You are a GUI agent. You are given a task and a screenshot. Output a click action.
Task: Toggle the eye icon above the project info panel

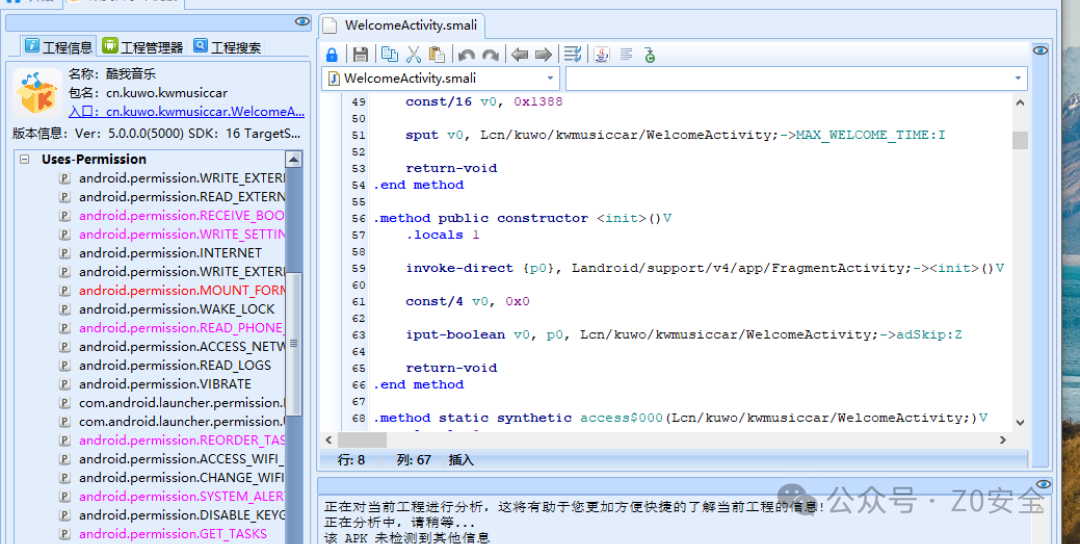302,22
